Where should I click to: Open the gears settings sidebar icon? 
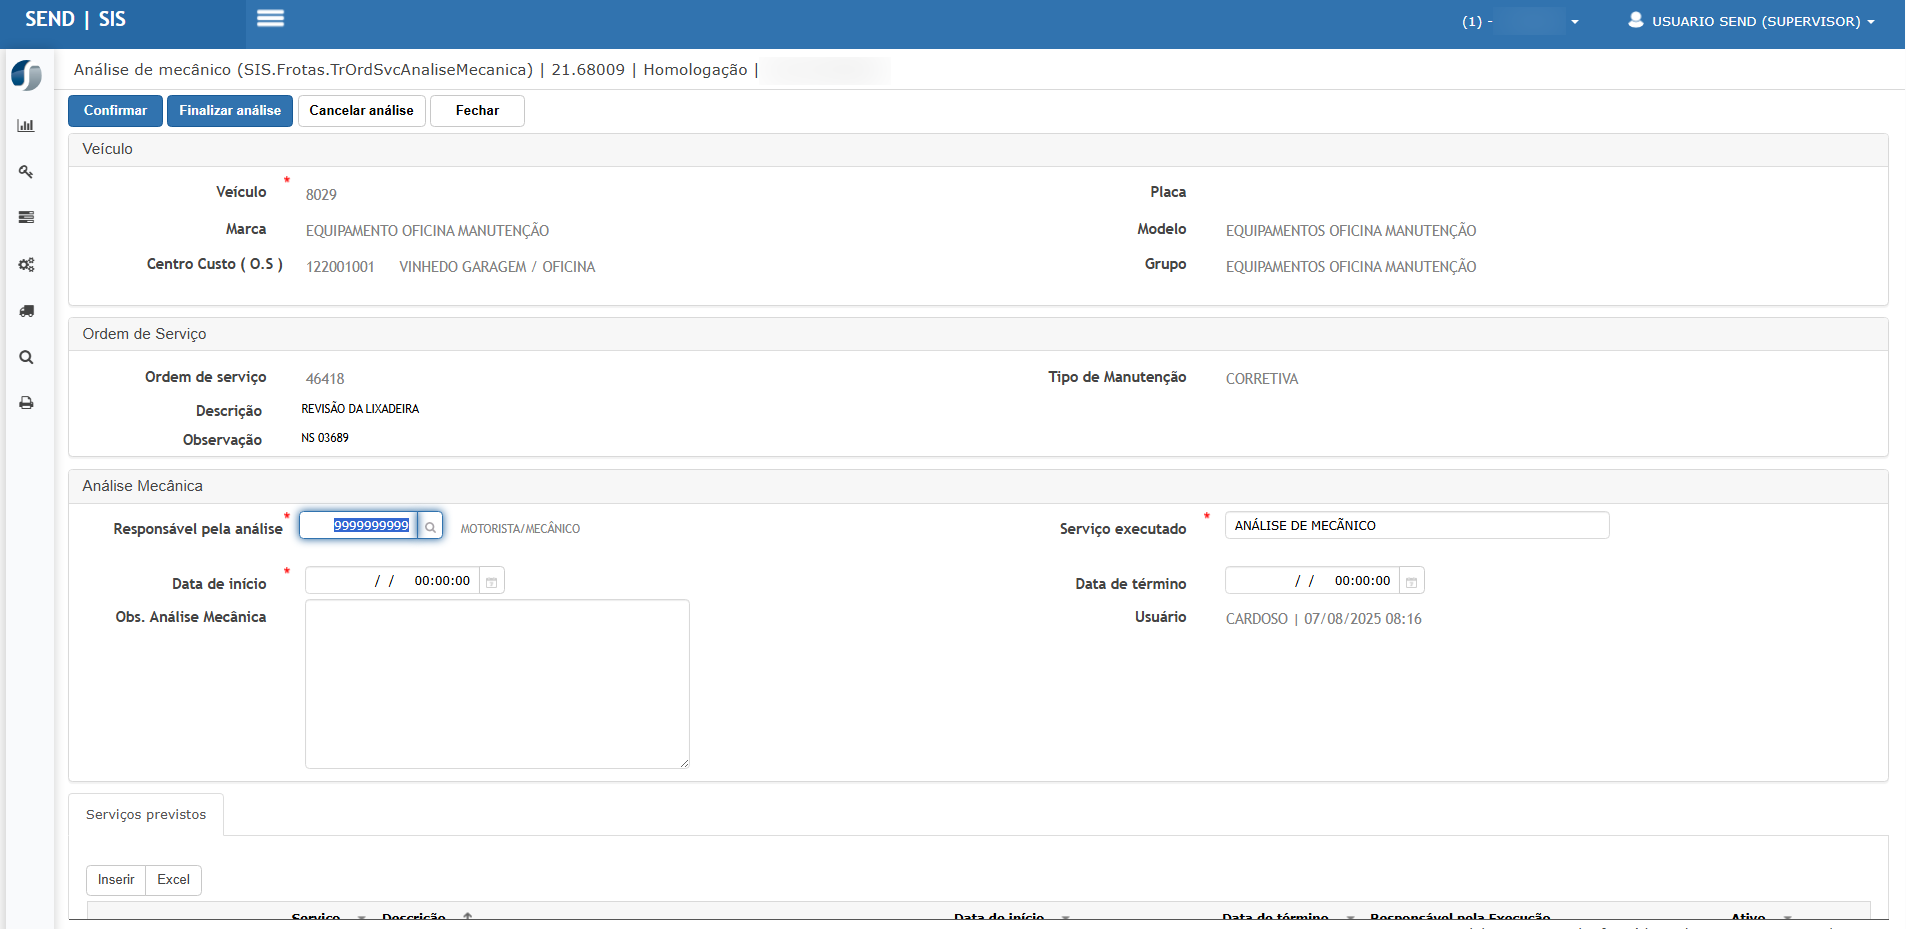click(x=26, y=265)
